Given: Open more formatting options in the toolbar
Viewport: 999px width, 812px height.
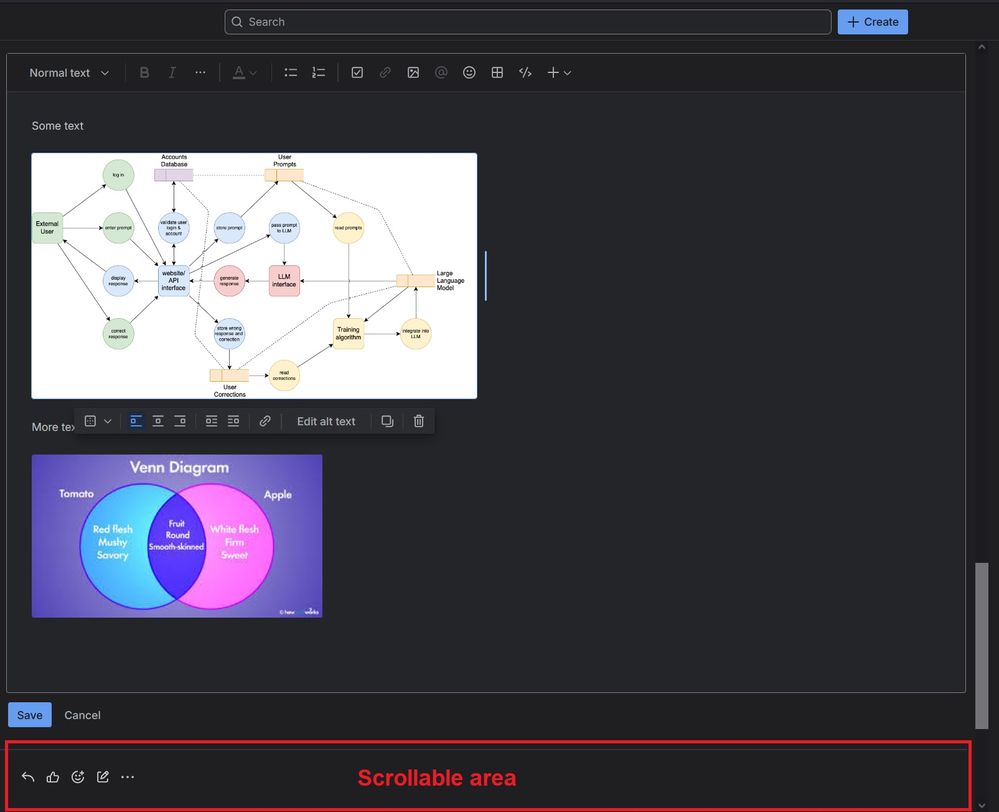Looking at the screenshot, I should pyautogui.click(x=200, y=73).
